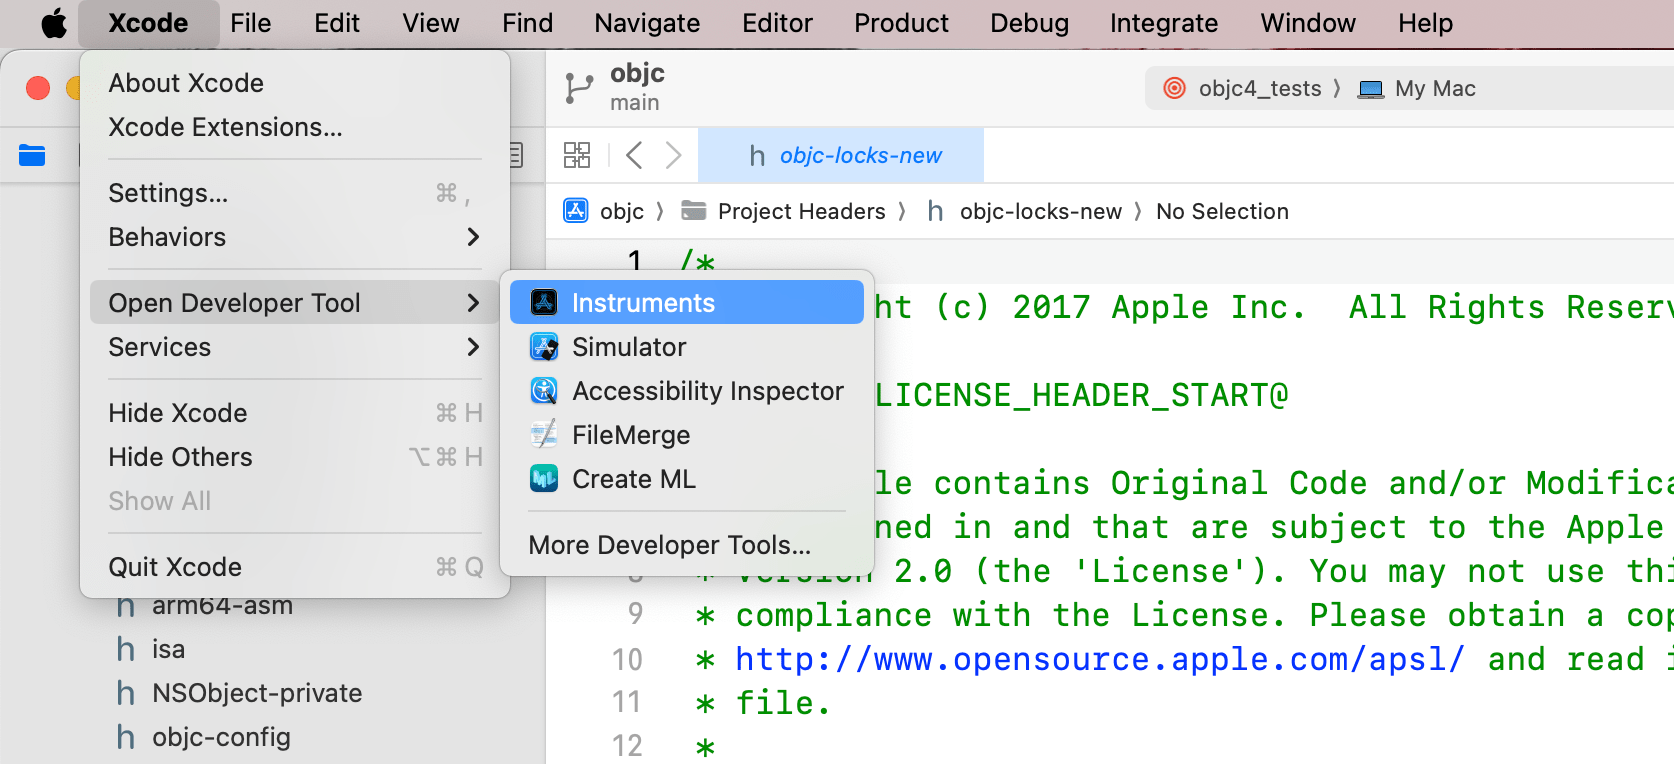Select arm64-asm in navigator
This screenshot has height=764, width=1674.
[222, 606]
